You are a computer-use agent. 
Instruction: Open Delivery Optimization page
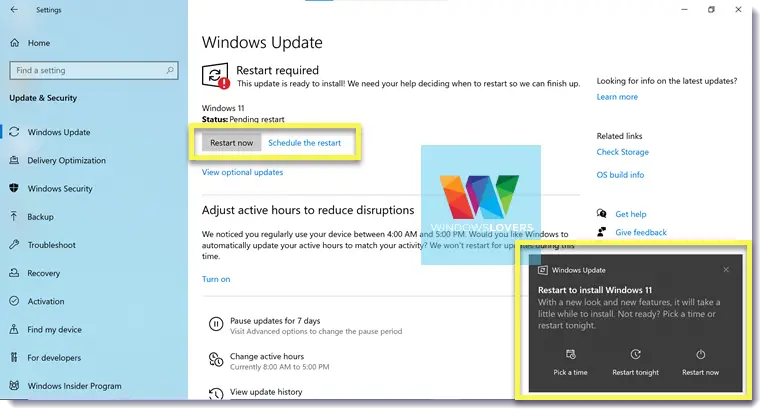(x=67, y=161)
